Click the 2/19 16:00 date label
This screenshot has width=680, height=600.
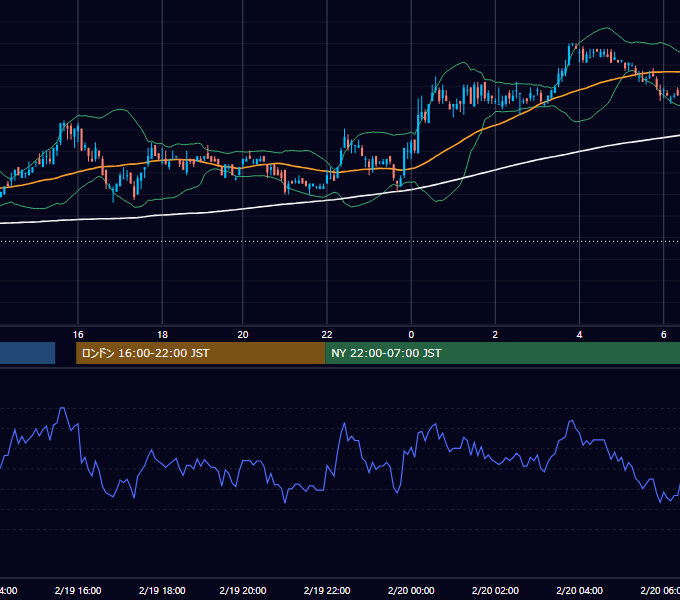78,590
